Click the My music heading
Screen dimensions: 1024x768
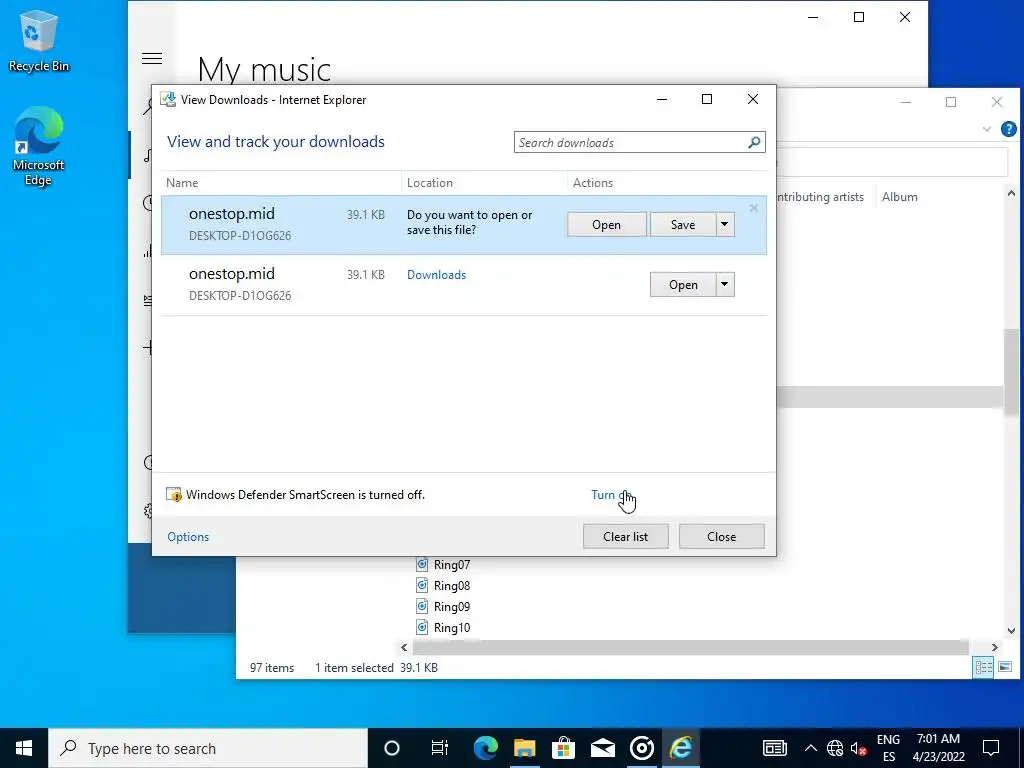(x=264, y=69)
